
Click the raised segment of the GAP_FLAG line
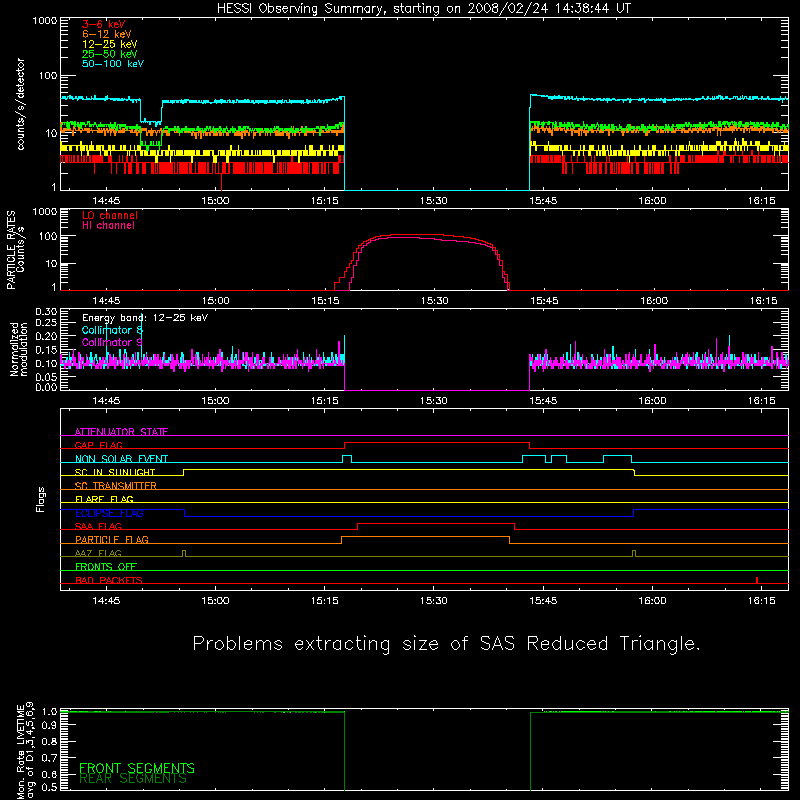437,443
